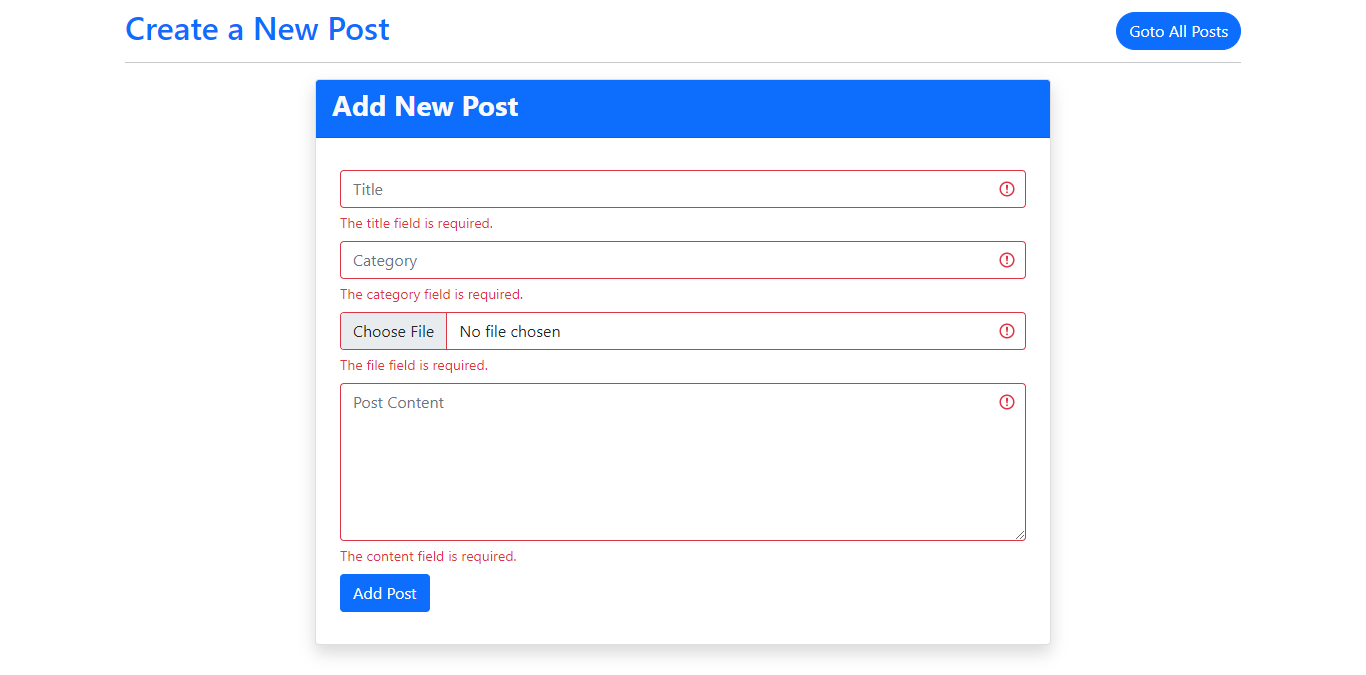Viewport: 1366px width, 675px height.
Task: Click the horizontal divider under the heading
Action: point(683,62)
